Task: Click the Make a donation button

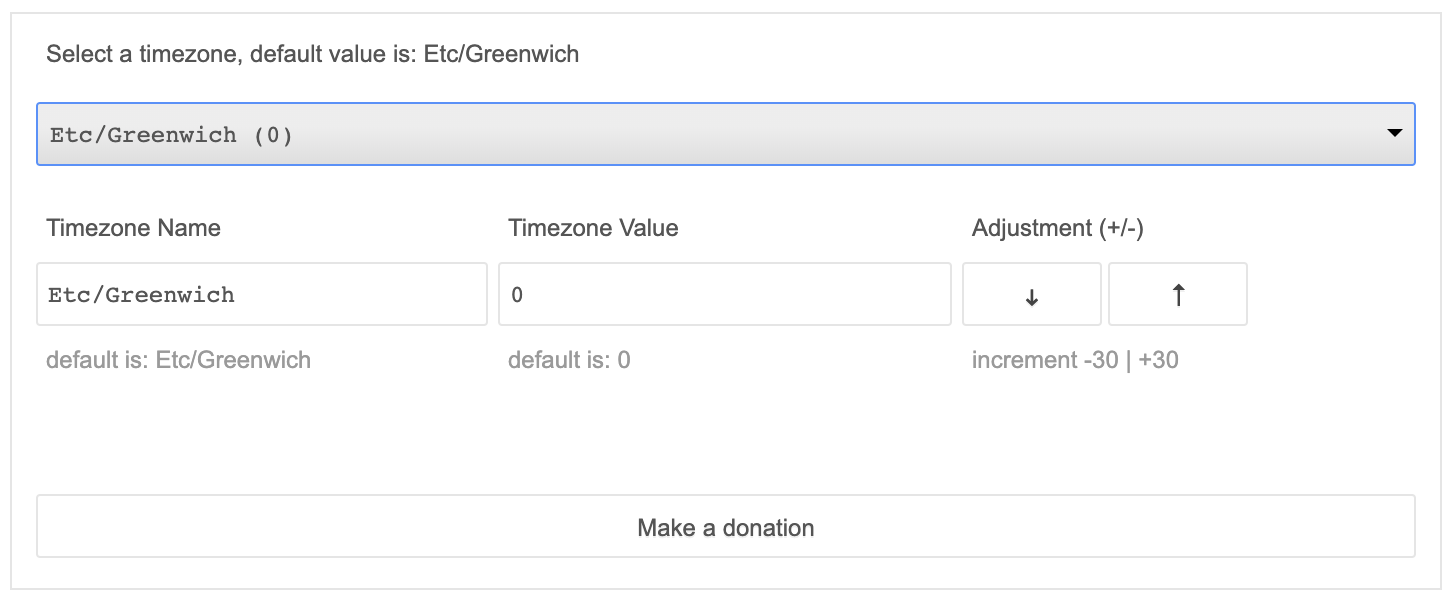Action: click(x=727, y=527)
